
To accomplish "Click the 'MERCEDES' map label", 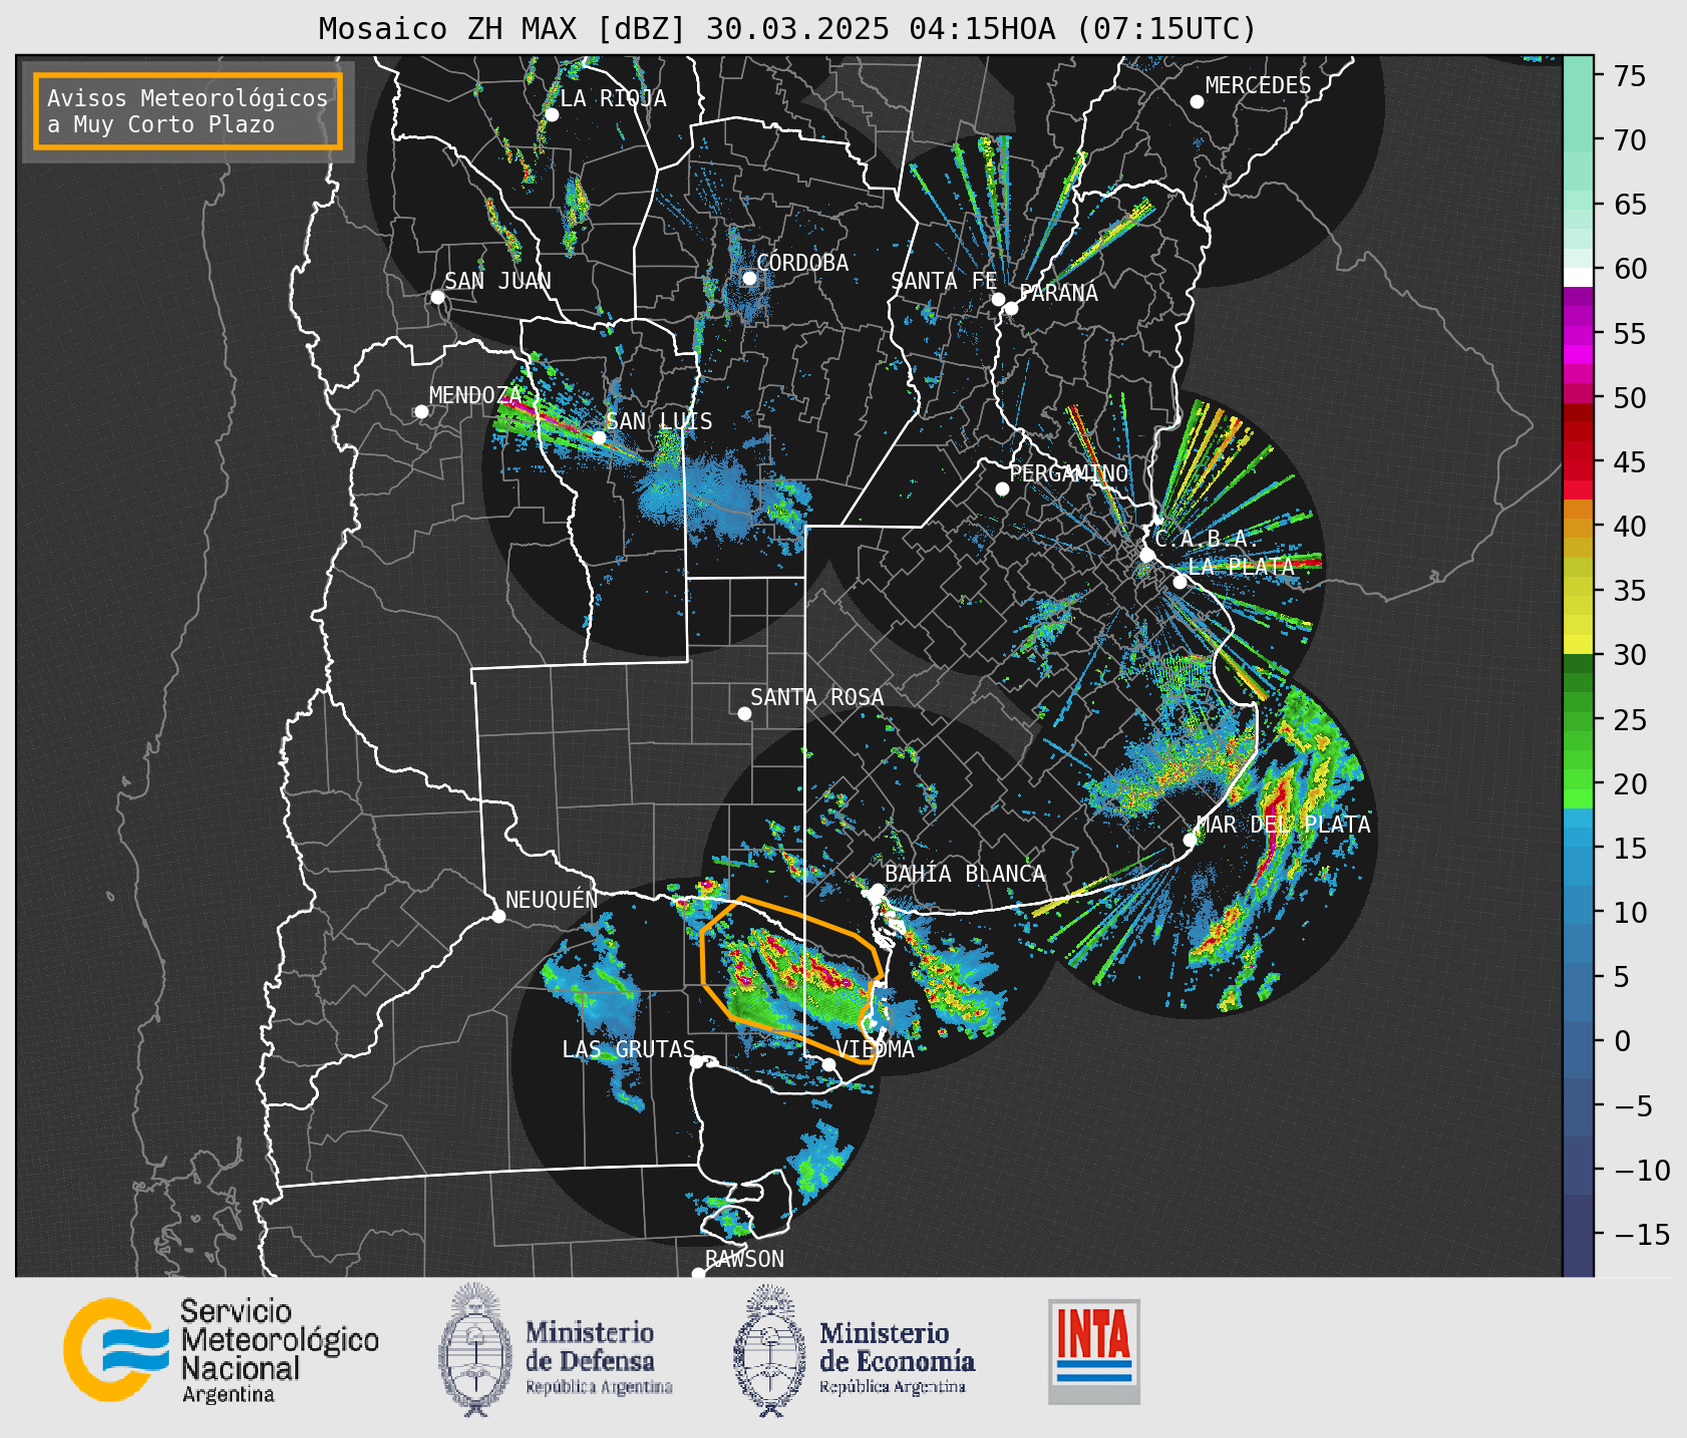I will (x=1258, y=85).
